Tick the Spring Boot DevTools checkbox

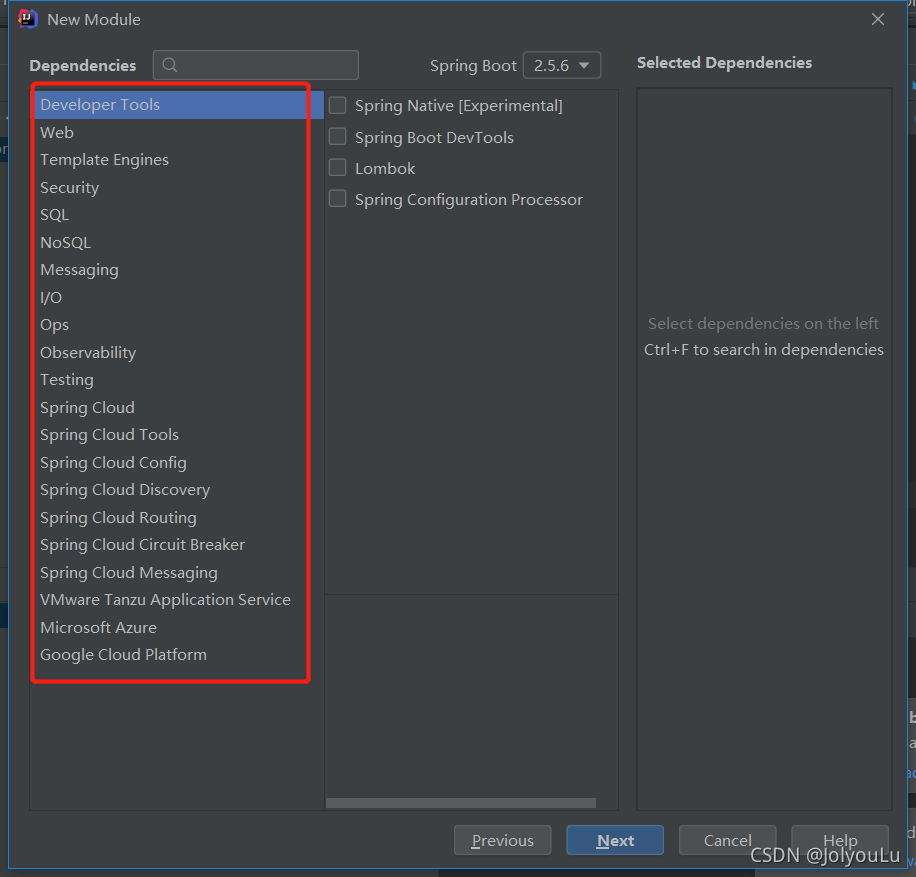[x=338, y=137]
